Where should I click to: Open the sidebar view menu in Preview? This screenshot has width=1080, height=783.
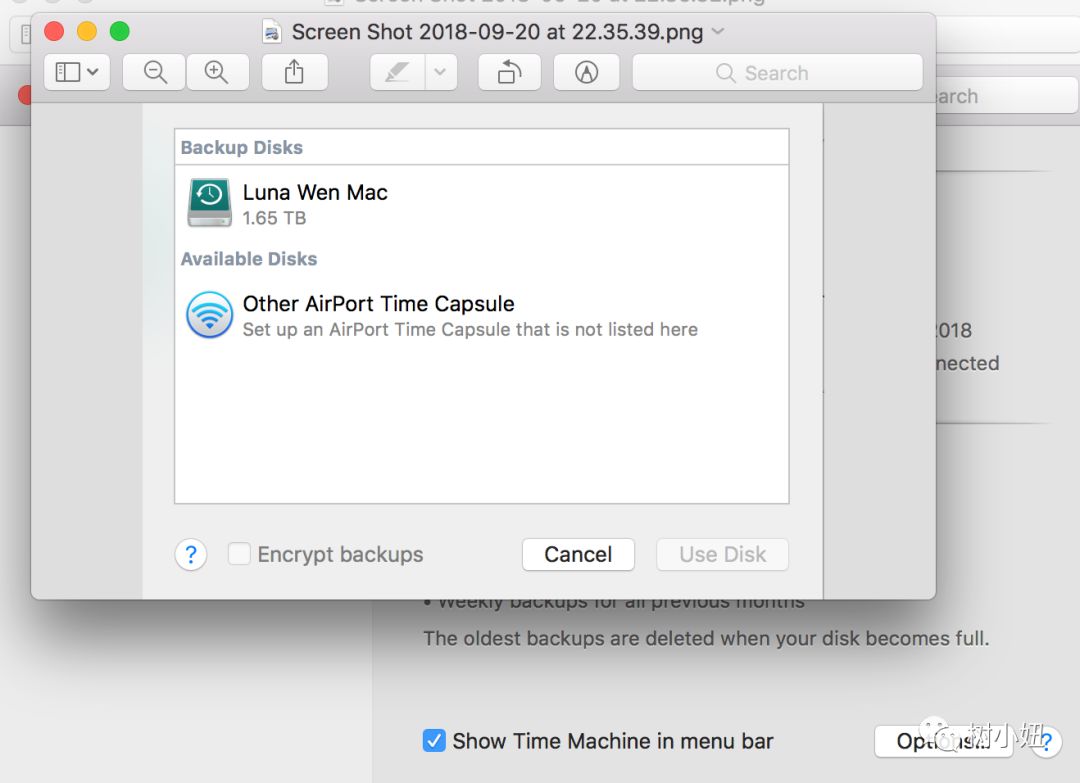(x=77, y=72)
